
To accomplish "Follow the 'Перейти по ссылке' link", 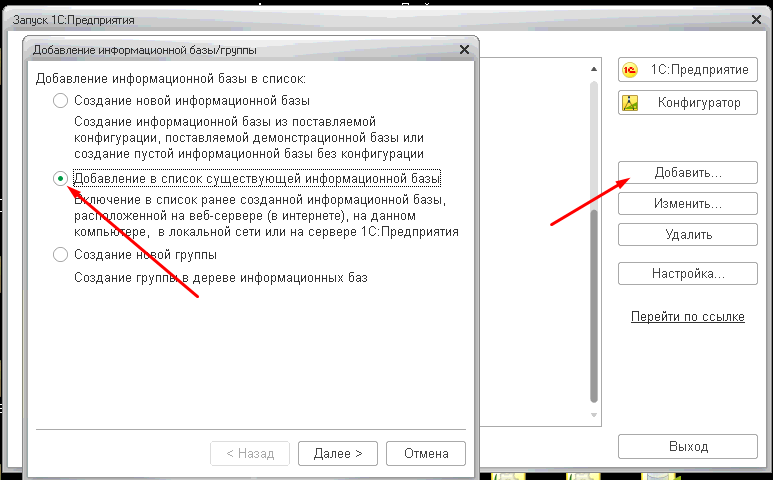I will tap(688, 316).
